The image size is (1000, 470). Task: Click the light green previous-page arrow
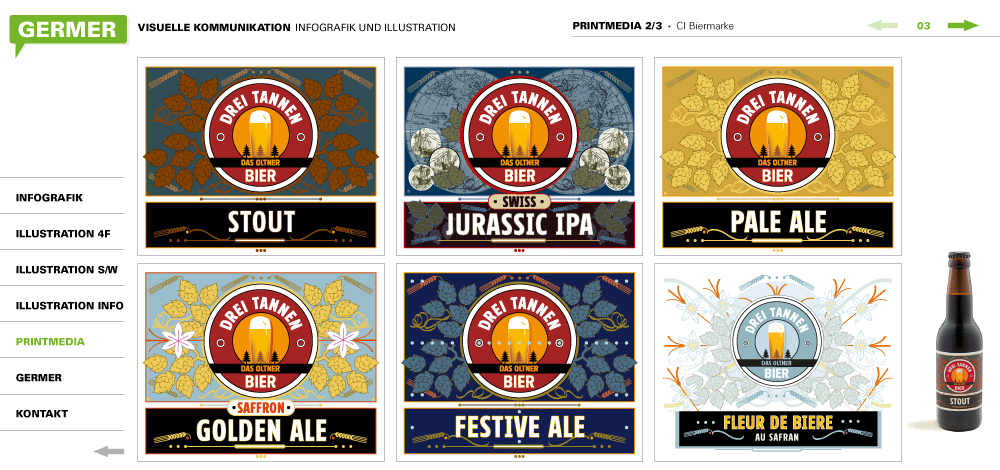click(883, 26)
